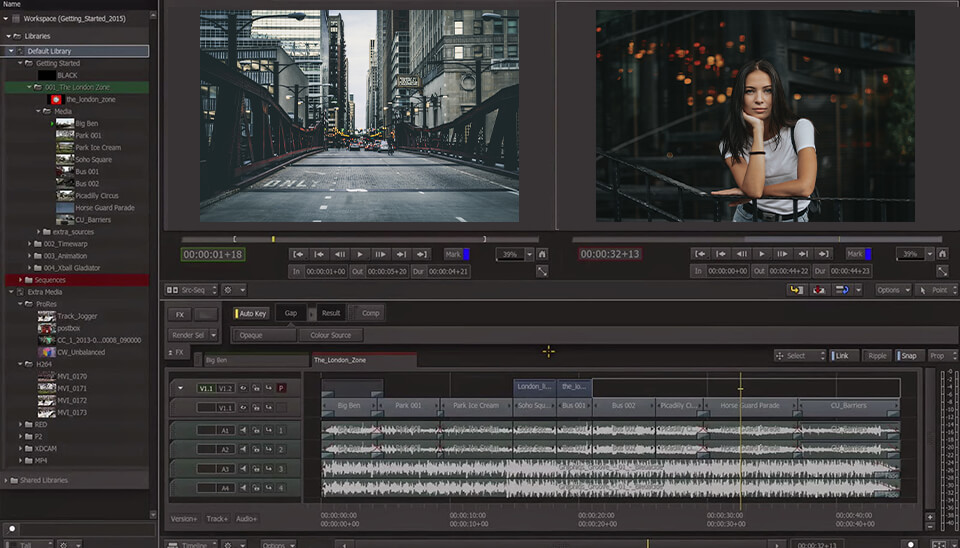Expand the Shared Libraries tree node
Image resolution: width=960 pixels, height=548 pixels.
click(x=8, y=480)
